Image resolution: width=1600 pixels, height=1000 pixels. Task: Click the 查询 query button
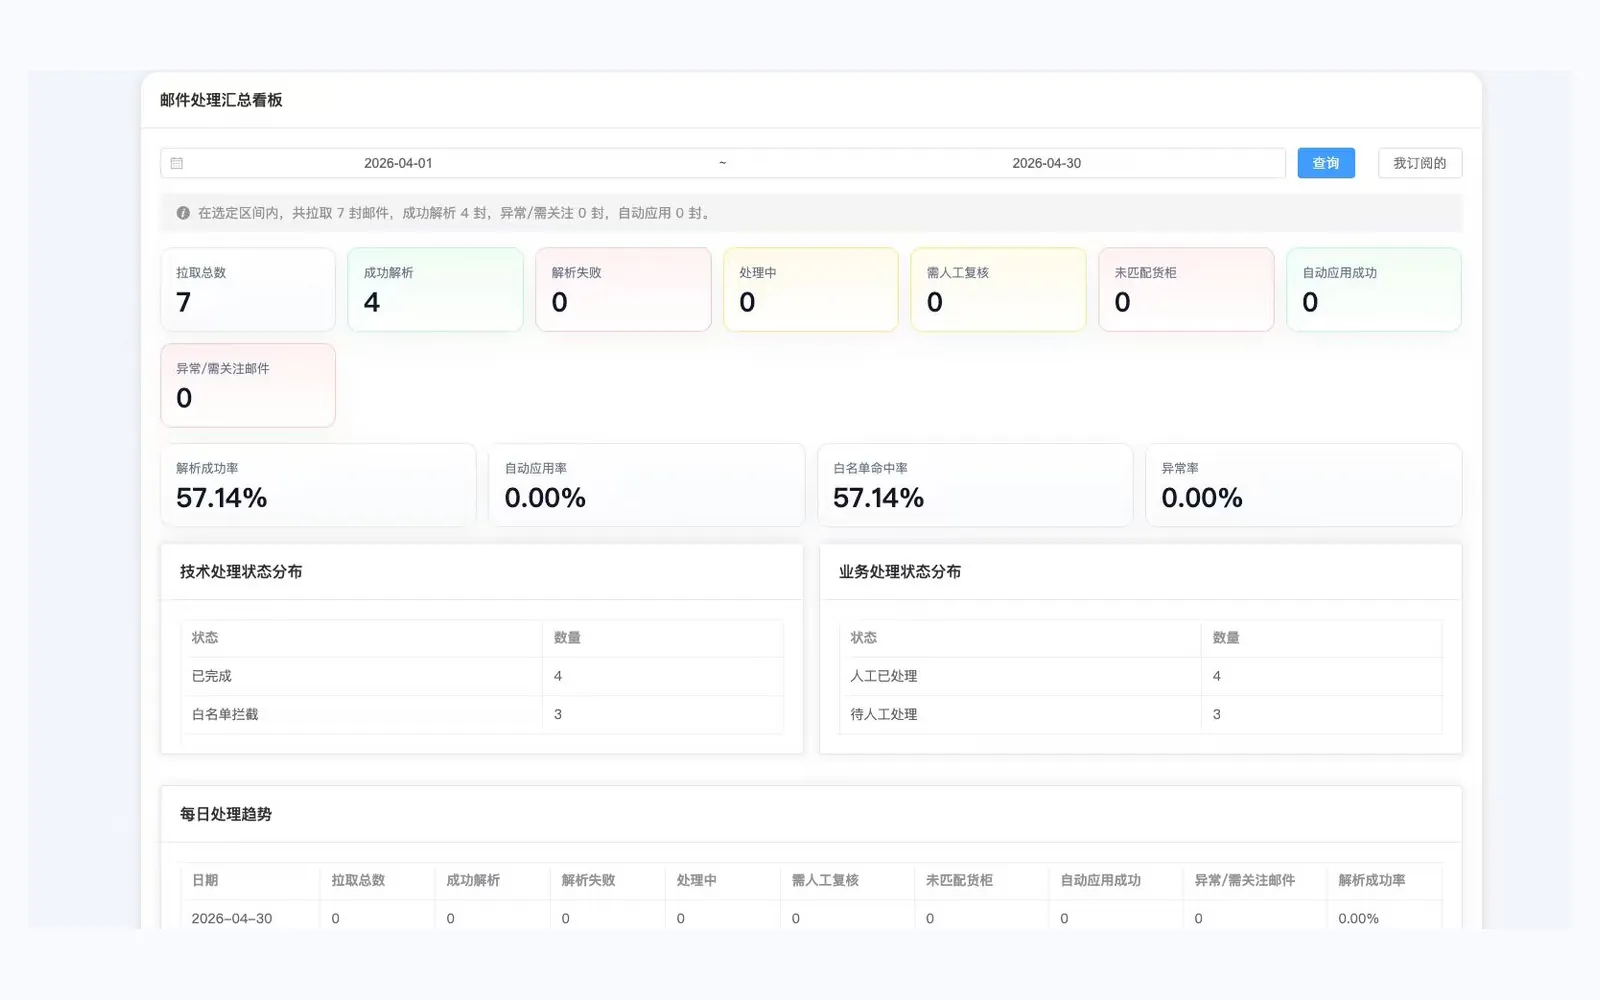click(x=1326, y=163)
